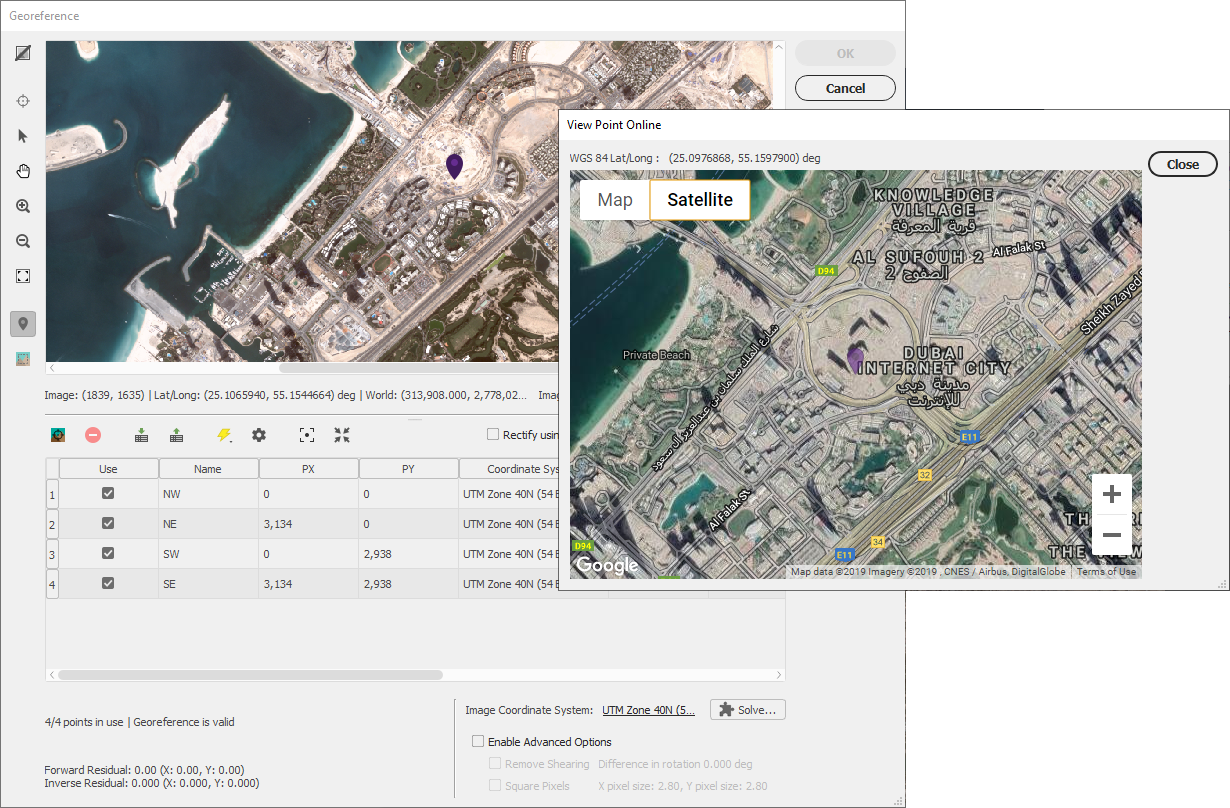Toggle the Square Pixels checkbox
This screenshot has height=808, width=1230.
(495, 786)
